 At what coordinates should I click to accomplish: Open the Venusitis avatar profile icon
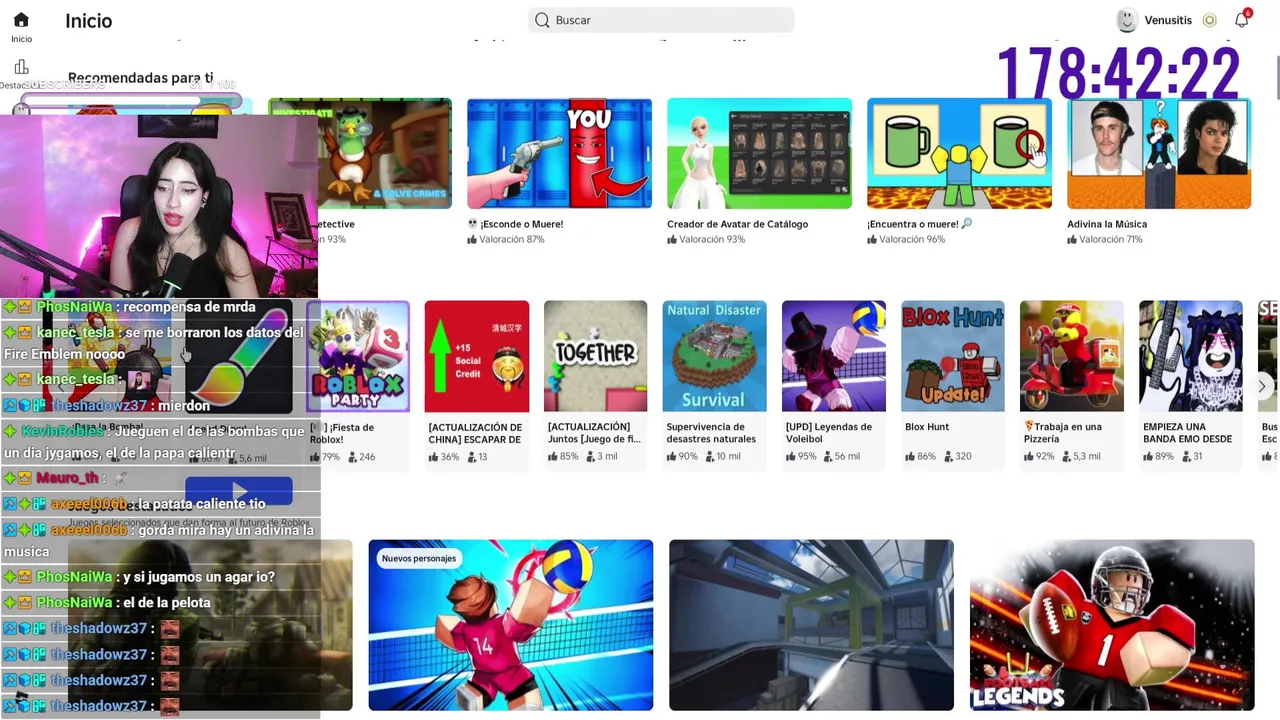click(1127, 20)
